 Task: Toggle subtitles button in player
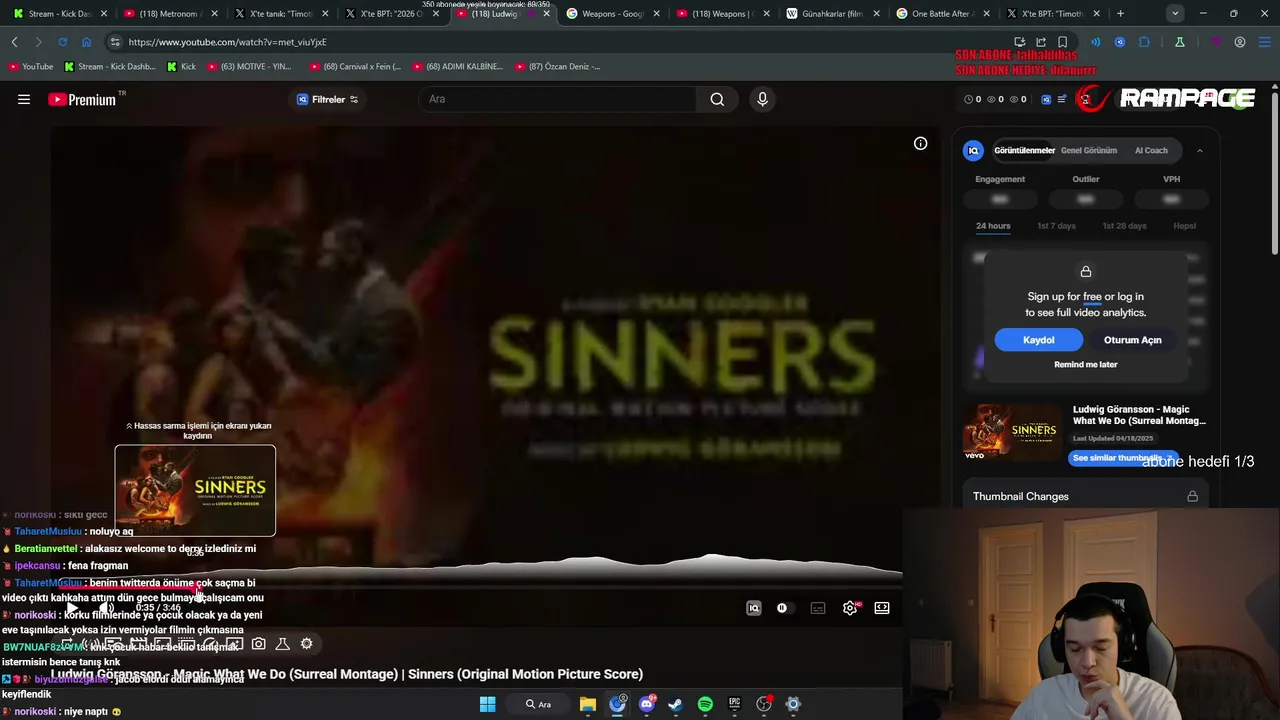(x=818, y=608)
